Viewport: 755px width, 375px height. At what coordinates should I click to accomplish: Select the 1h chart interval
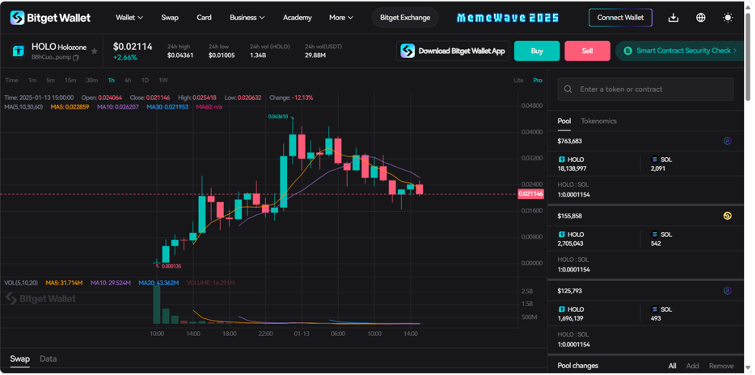[x=111, y=80]
